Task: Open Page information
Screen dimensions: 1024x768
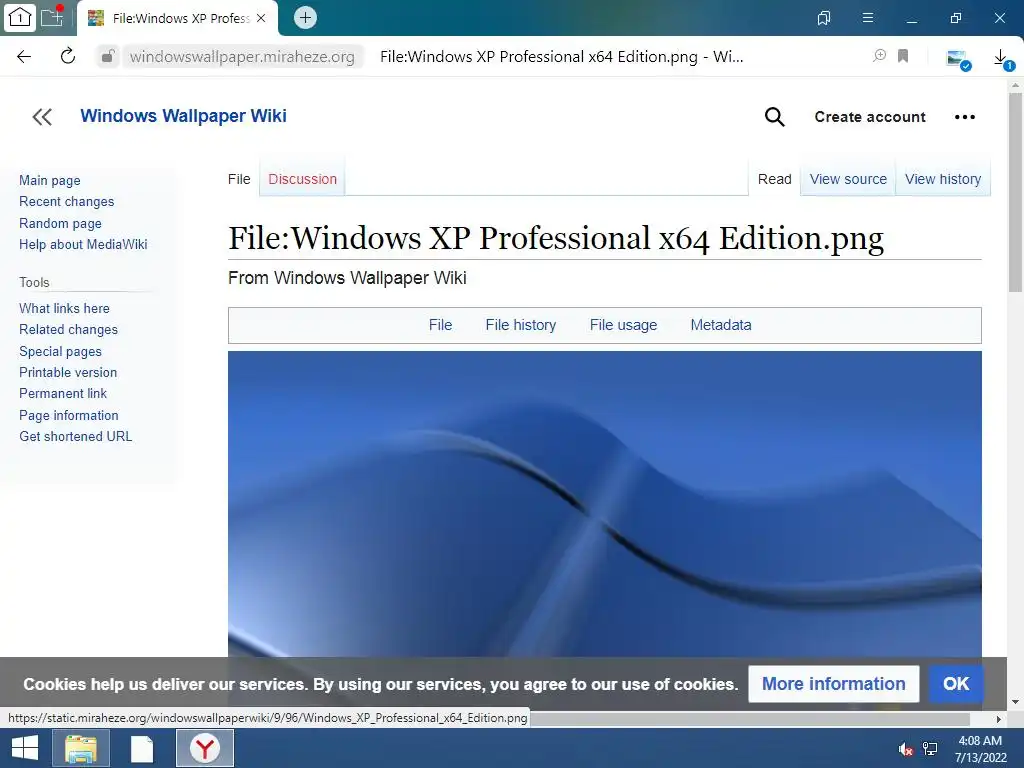Action: (69, 415)
